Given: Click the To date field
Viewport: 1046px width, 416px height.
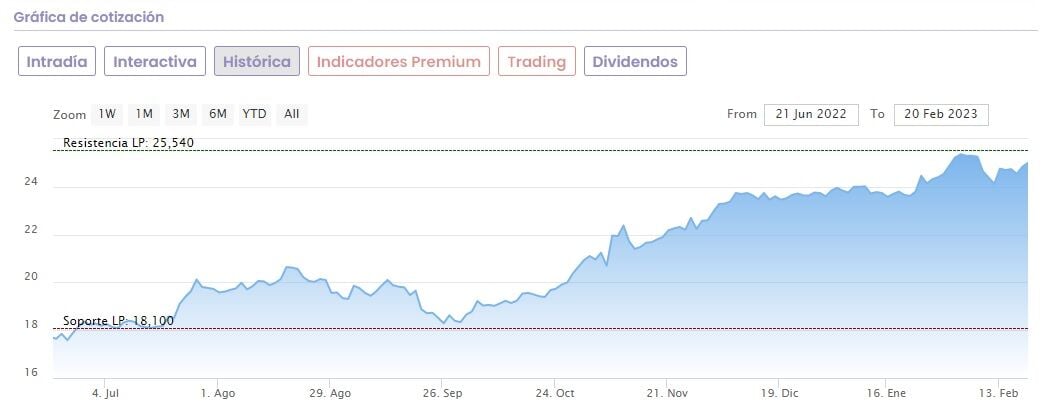Looking at the screenshot, I should point(941,114).
